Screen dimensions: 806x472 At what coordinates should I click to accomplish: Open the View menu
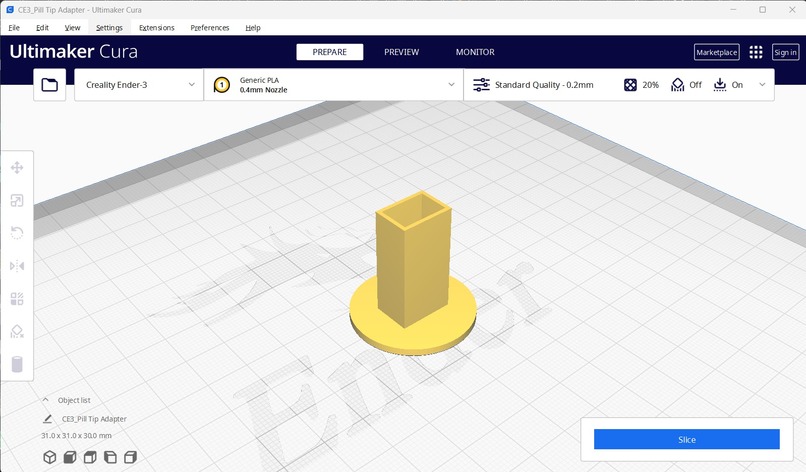click(x=72, y=28)
